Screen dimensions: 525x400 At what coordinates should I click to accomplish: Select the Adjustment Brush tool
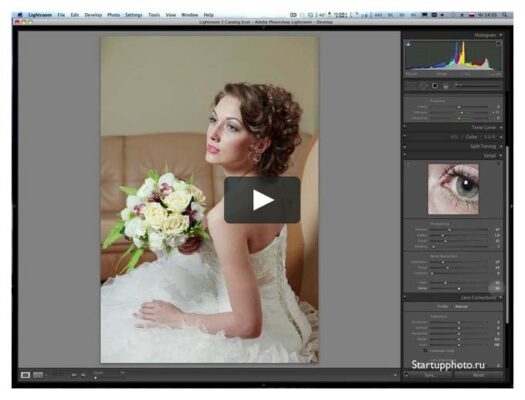[x=478, y=86]
